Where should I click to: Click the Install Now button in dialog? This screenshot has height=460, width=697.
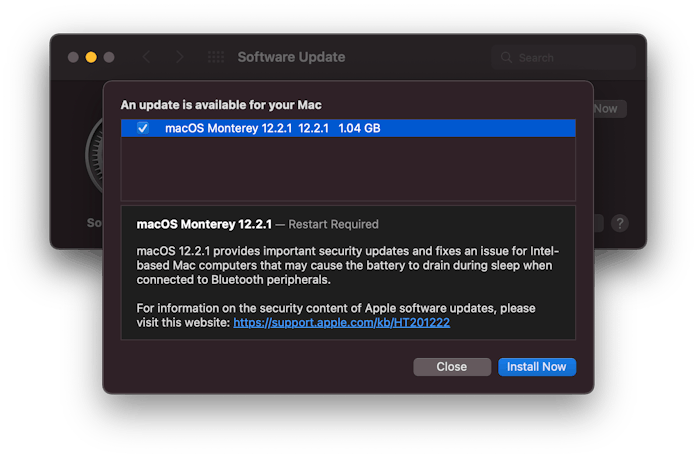[x=537, y=367]
